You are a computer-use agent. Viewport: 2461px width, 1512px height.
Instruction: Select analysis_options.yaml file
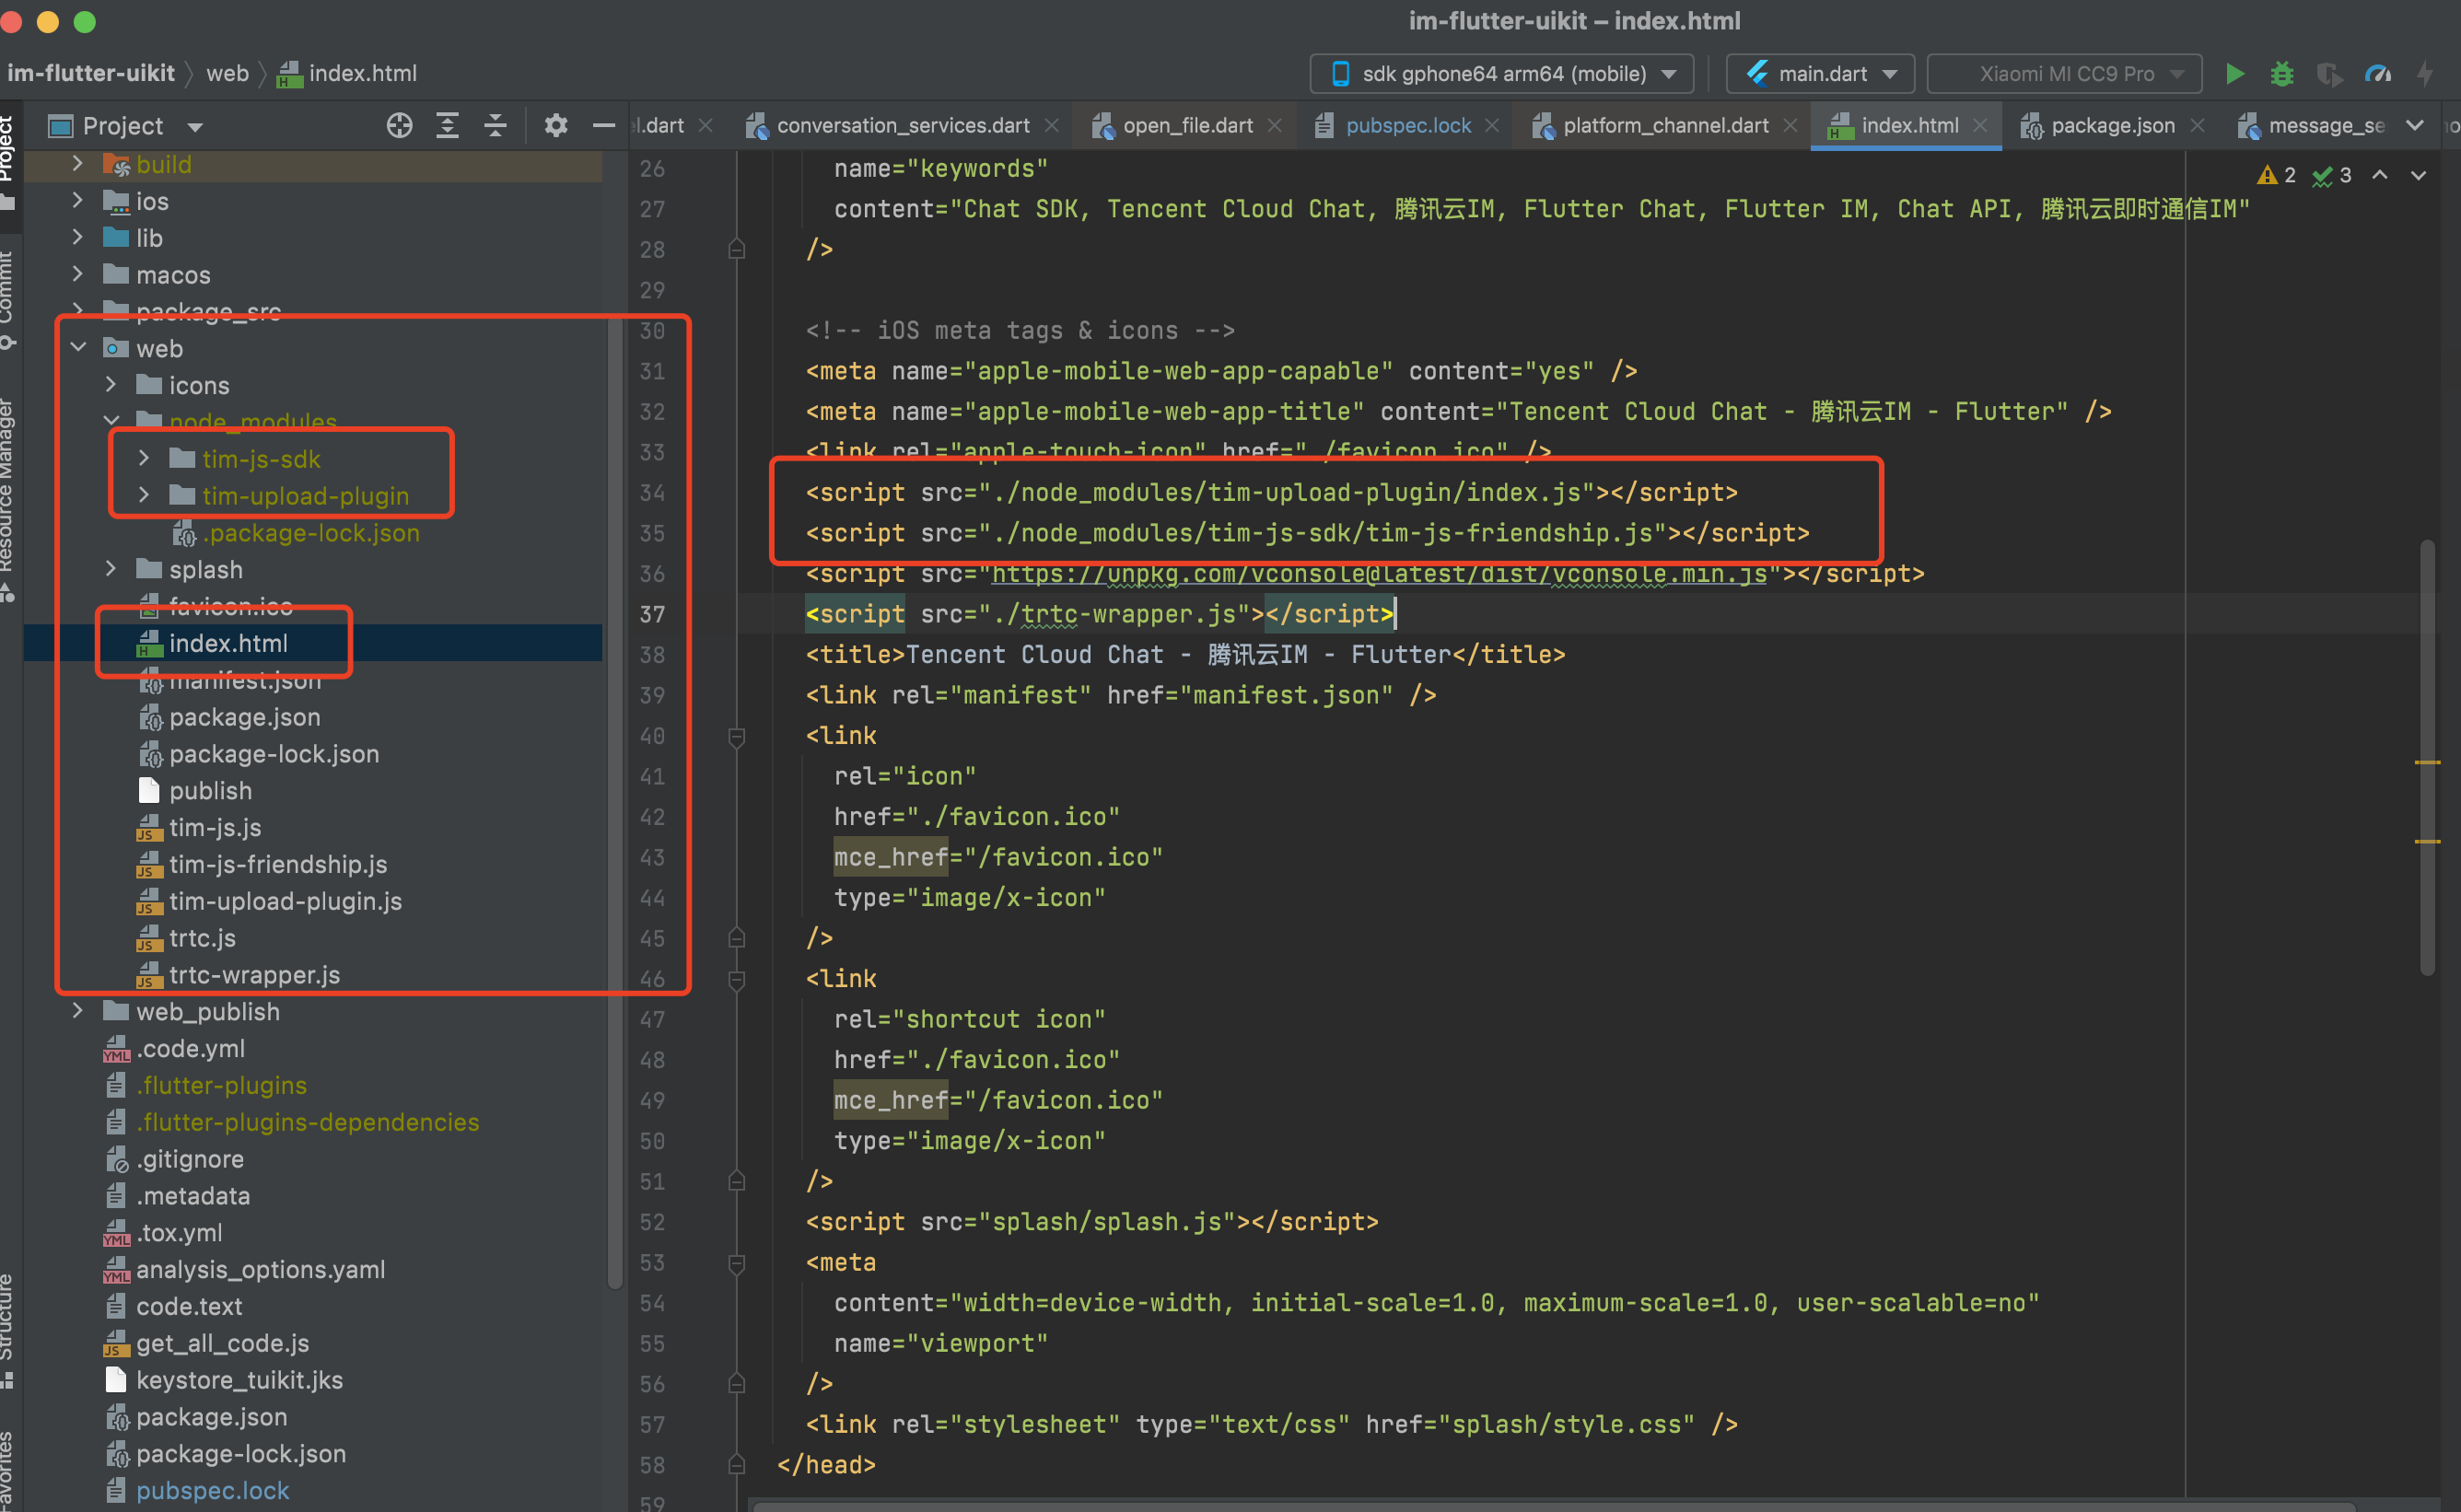260,1269
